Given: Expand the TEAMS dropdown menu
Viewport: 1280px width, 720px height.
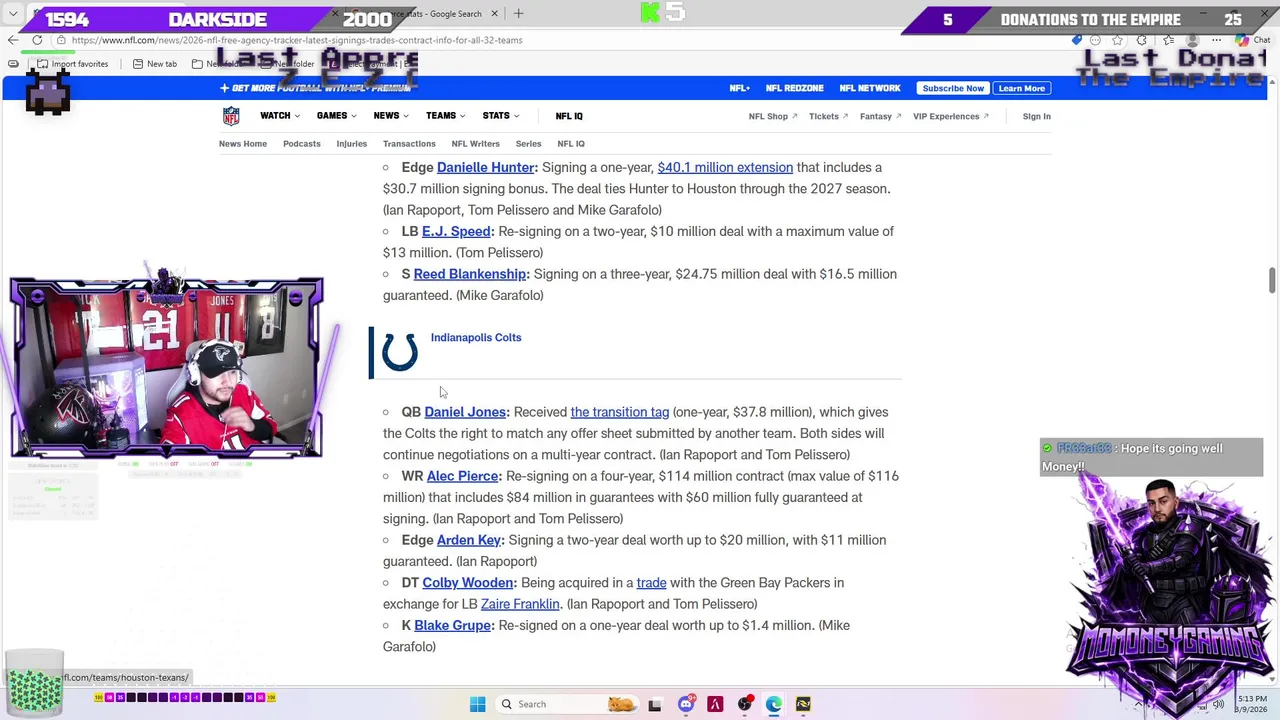Looking at the screenshot, I should click(446, 116).
